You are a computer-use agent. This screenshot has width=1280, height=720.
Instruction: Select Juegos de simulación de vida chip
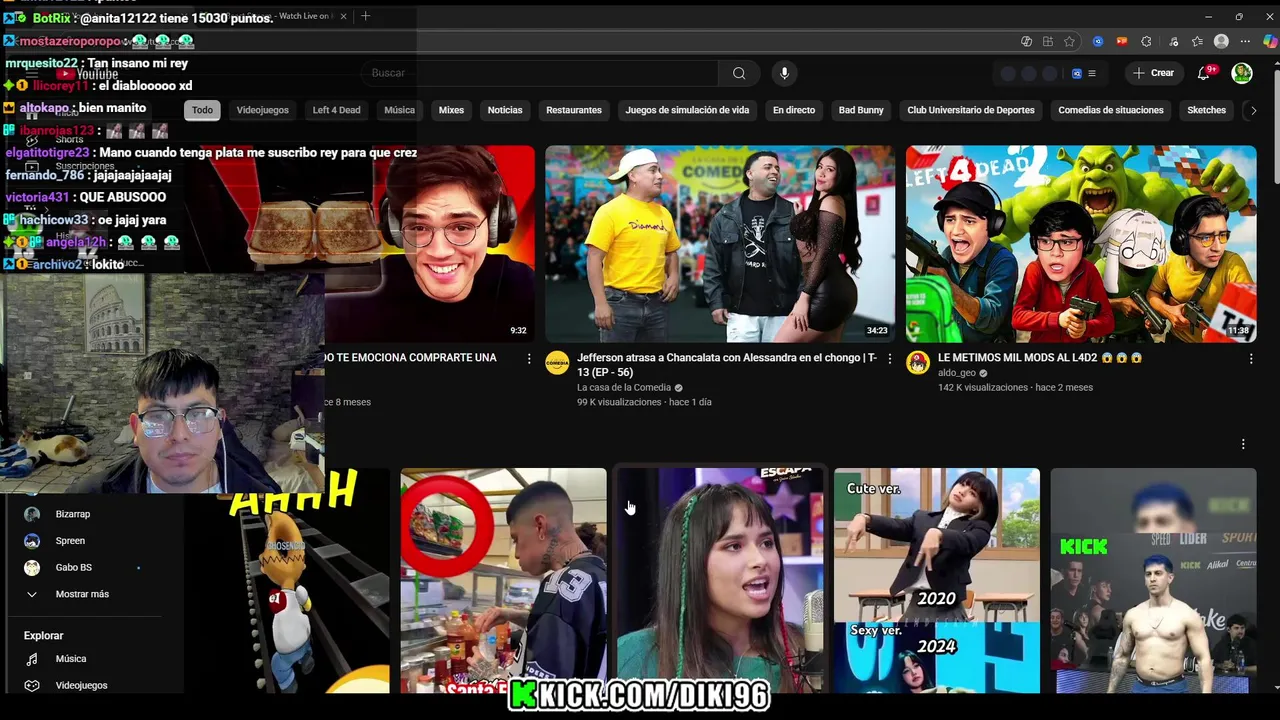coord(687,110)
